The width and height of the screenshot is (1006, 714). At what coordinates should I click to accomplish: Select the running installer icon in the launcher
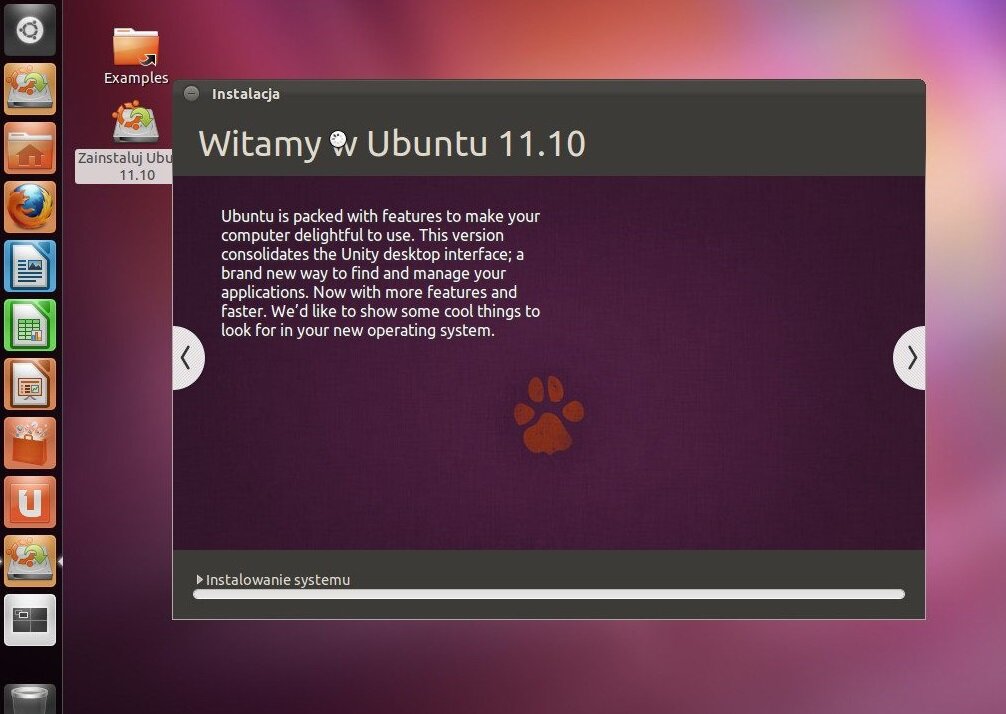click(30, 561)
